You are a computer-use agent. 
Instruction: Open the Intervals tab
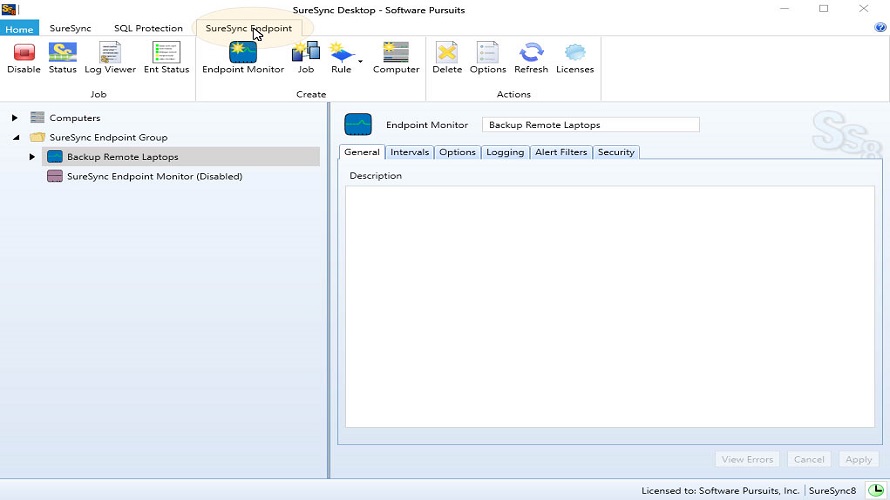409,152
